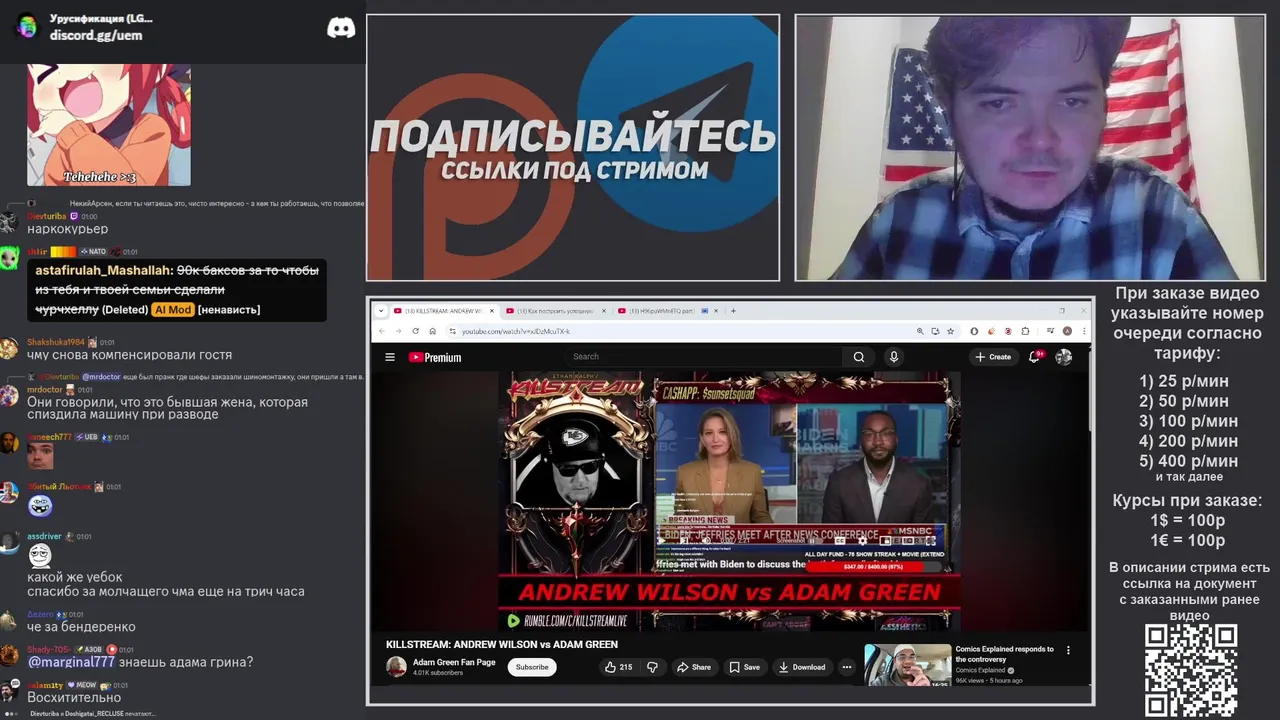Click the Create button

point(993,357)
